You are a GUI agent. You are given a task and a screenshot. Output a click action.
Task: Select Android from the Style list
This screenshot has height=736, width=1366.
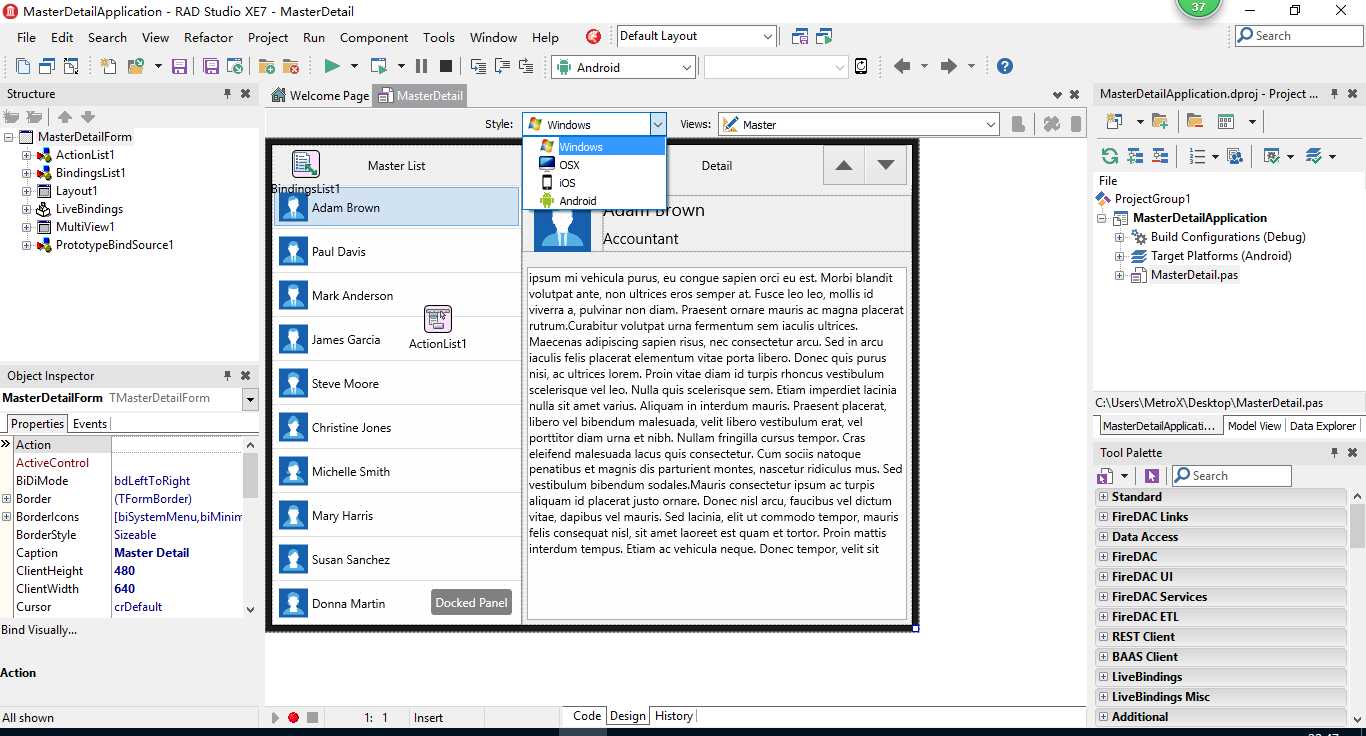tap(594, 201)
